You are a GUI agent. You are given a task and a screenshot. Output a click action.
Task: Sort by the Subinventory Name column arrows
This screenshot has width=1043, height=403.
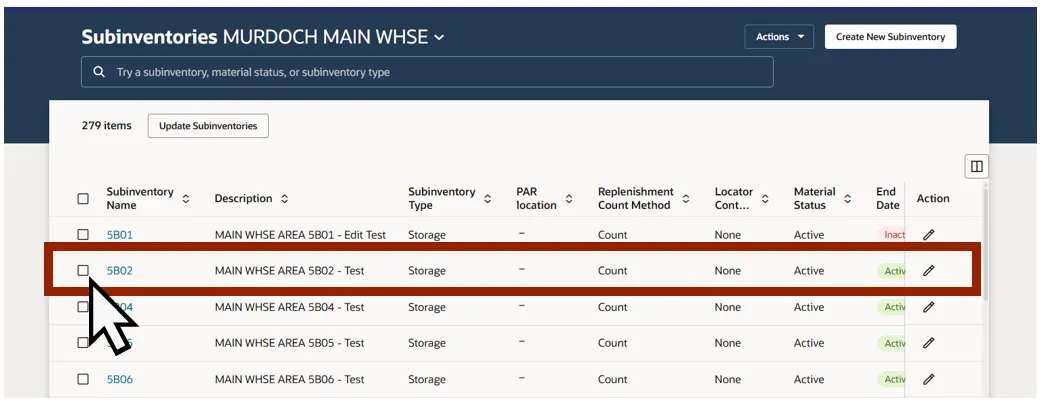[186, 199]
